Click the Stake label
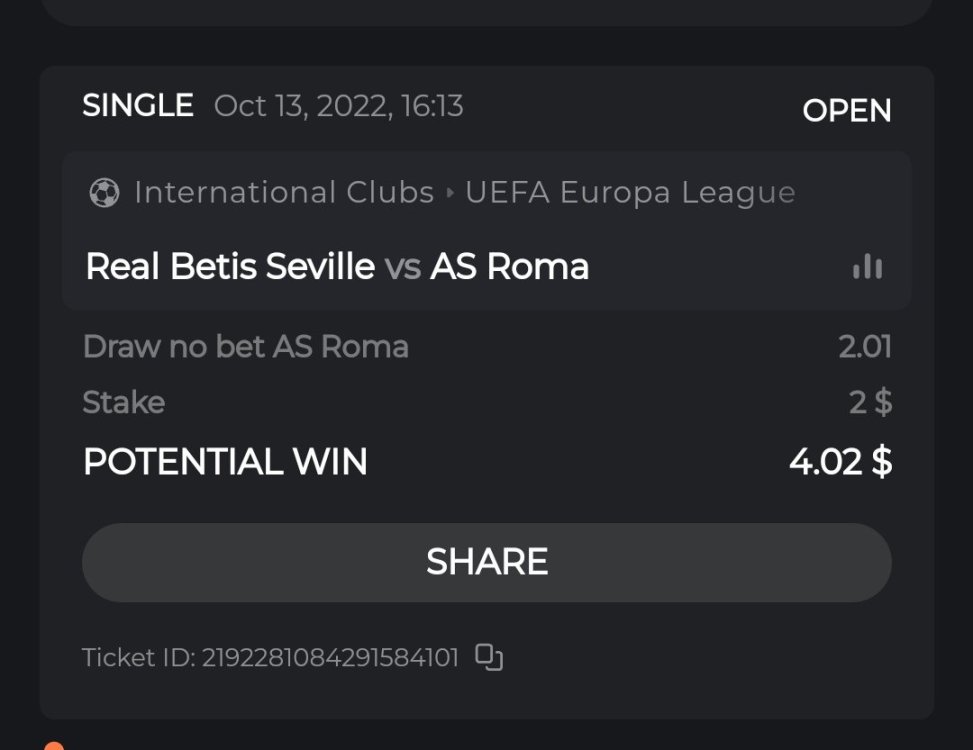The image size is (973, 750). click(123, 402)
